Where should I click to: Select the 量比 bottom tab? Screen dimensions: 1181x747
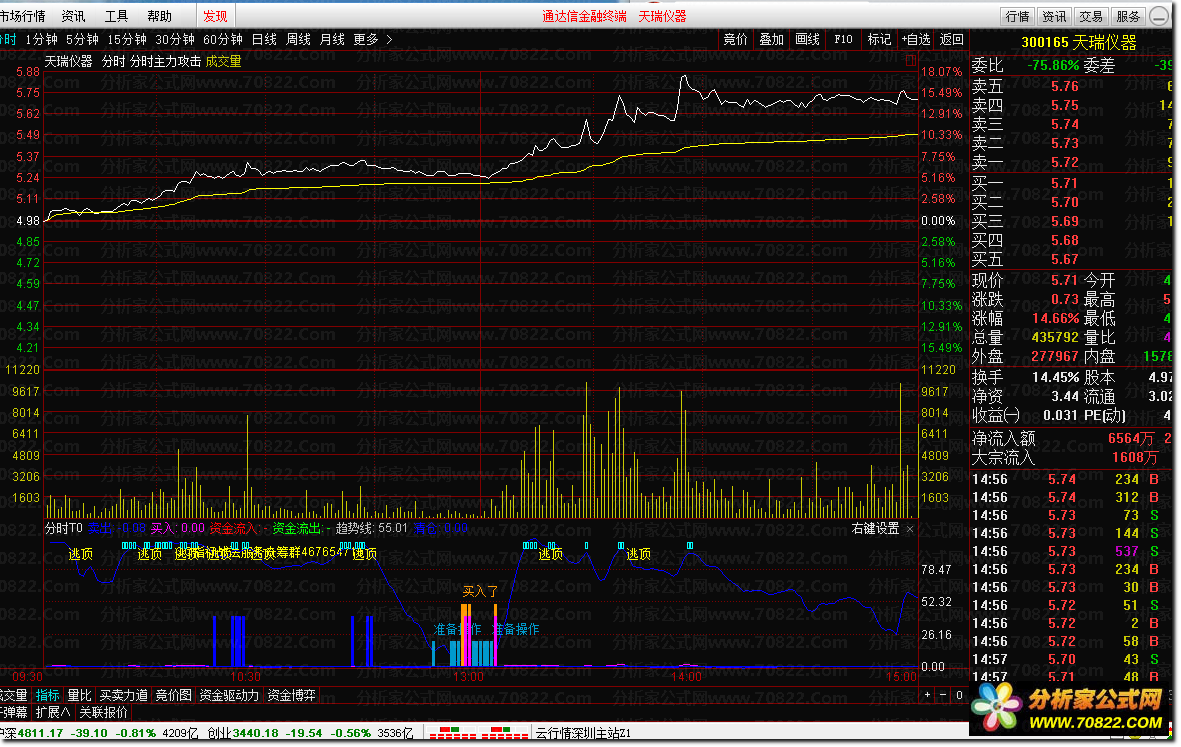(x=80, y=695)
